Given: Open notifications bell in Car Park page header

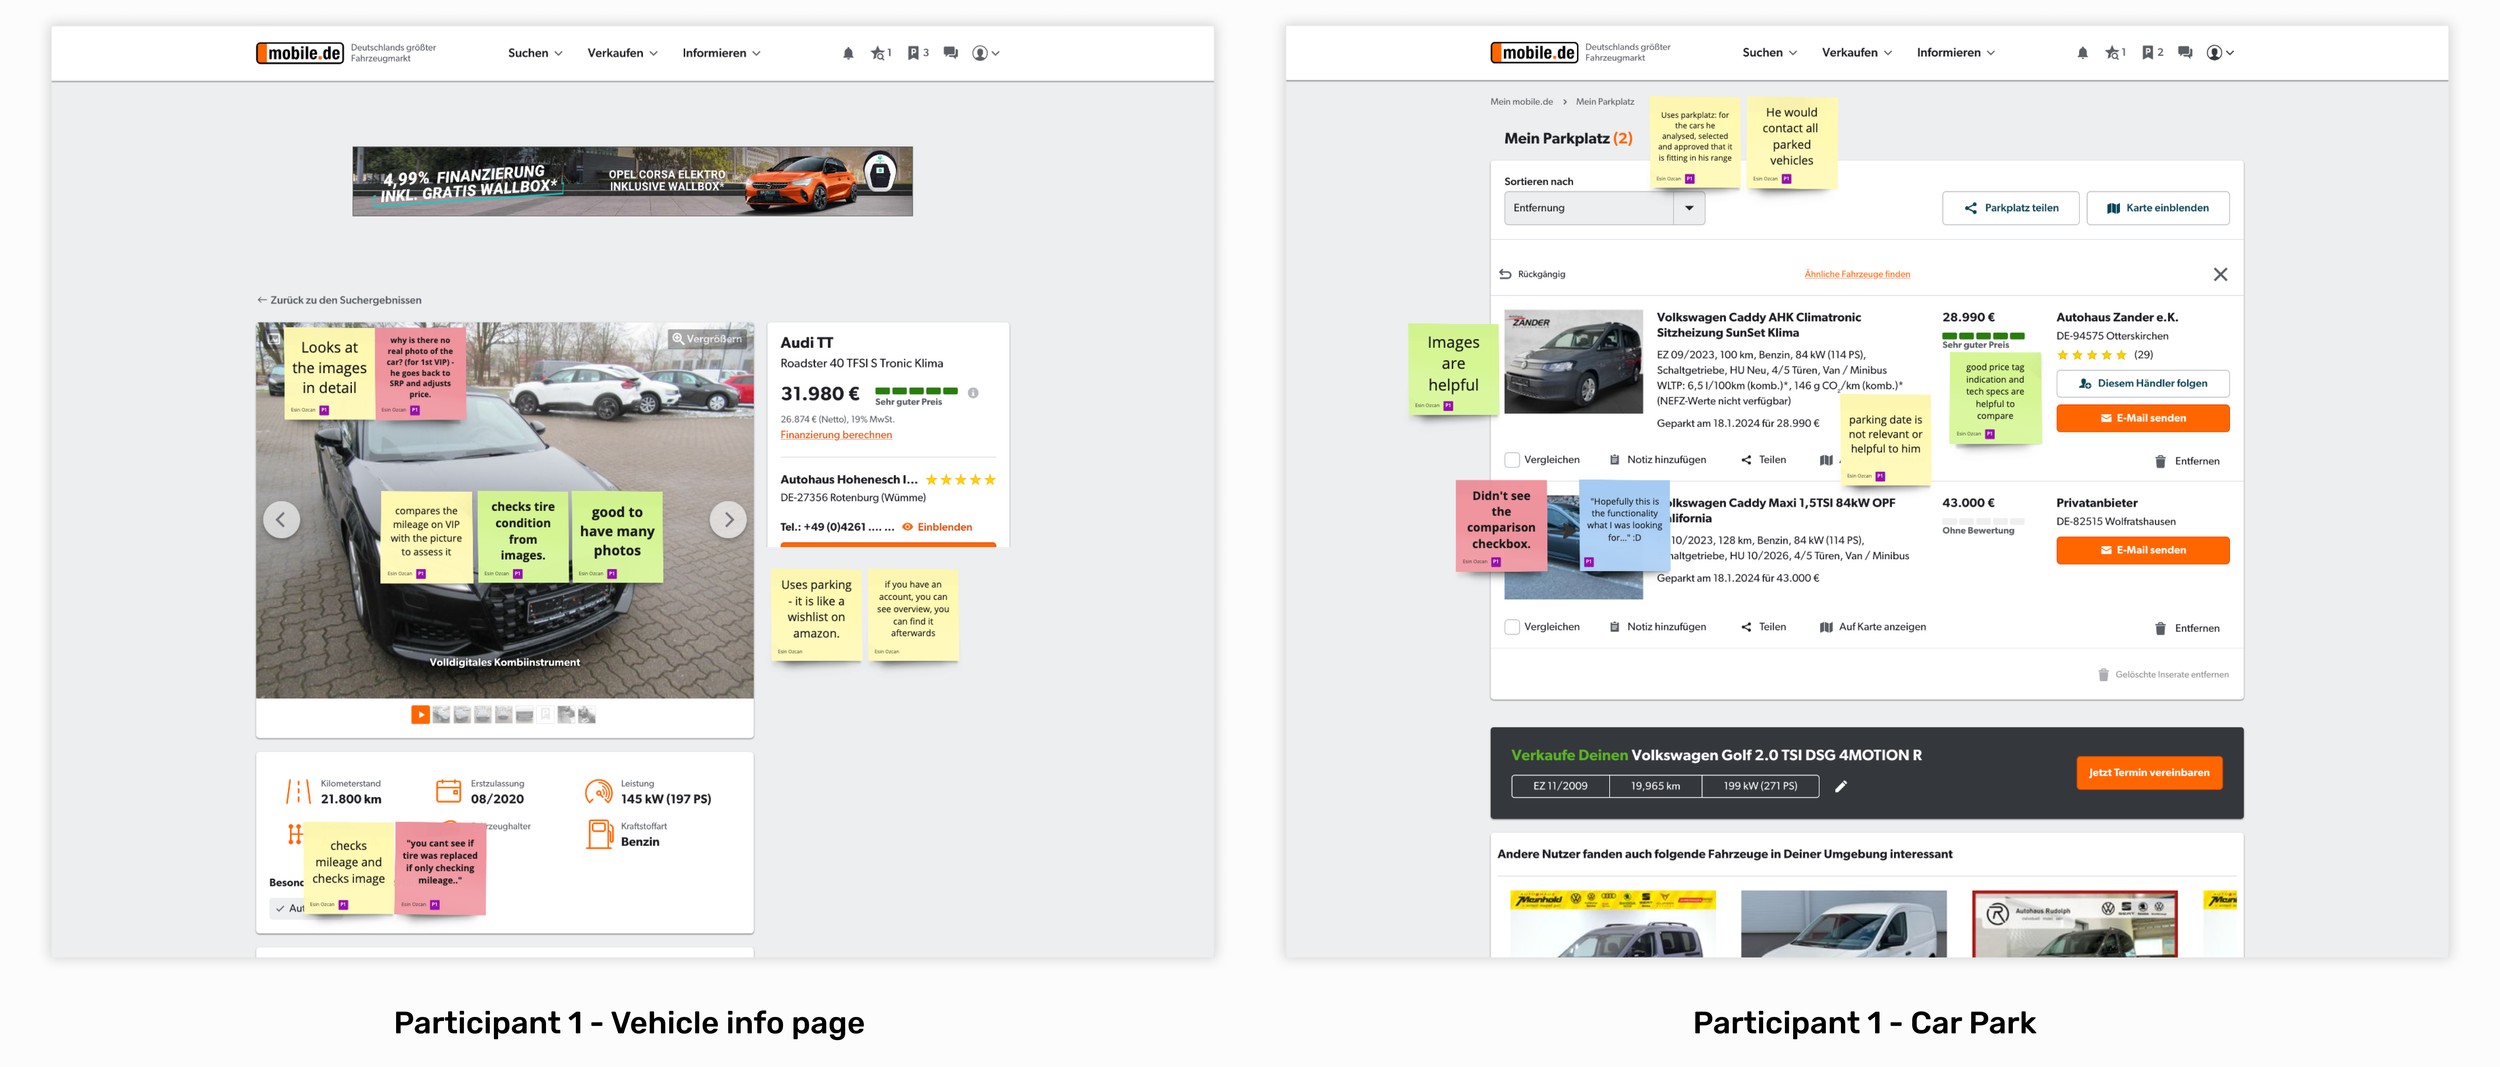Looking at the screenshot, I should 2082,53.
